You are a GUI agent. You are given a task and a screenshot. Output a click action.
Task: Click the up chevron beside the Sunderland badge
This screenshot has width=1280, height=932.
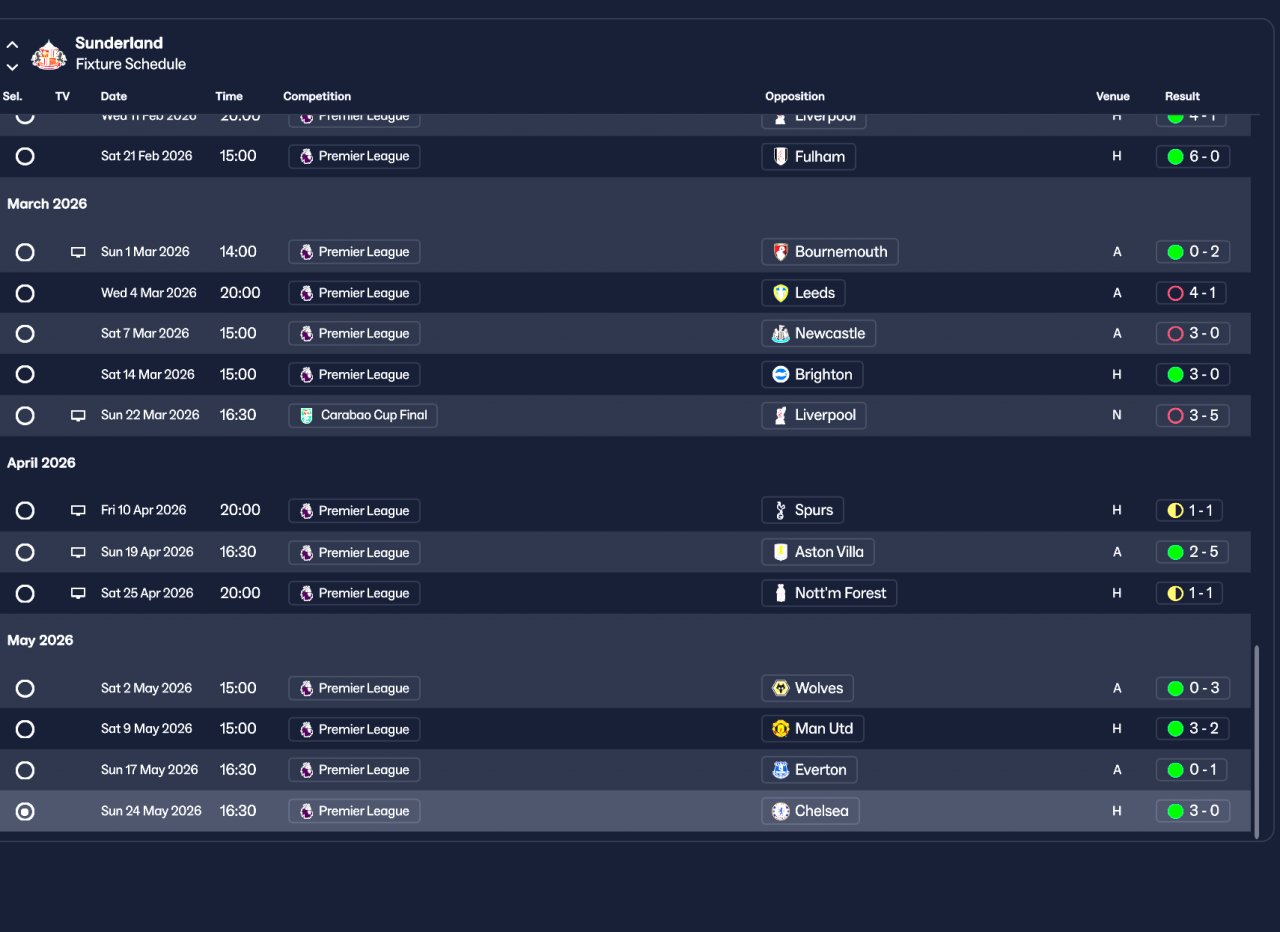[12, 45]
